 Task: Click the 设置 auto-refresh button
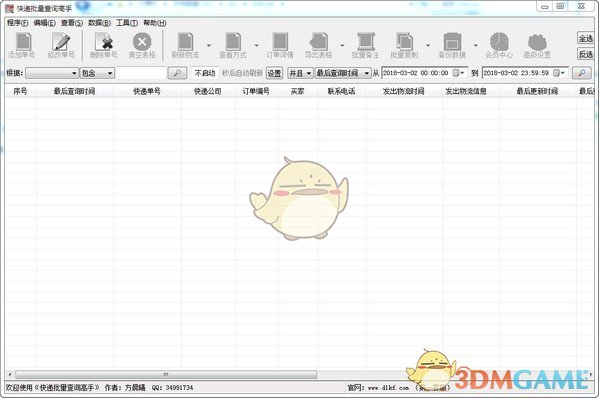click(x=274, y=73)
